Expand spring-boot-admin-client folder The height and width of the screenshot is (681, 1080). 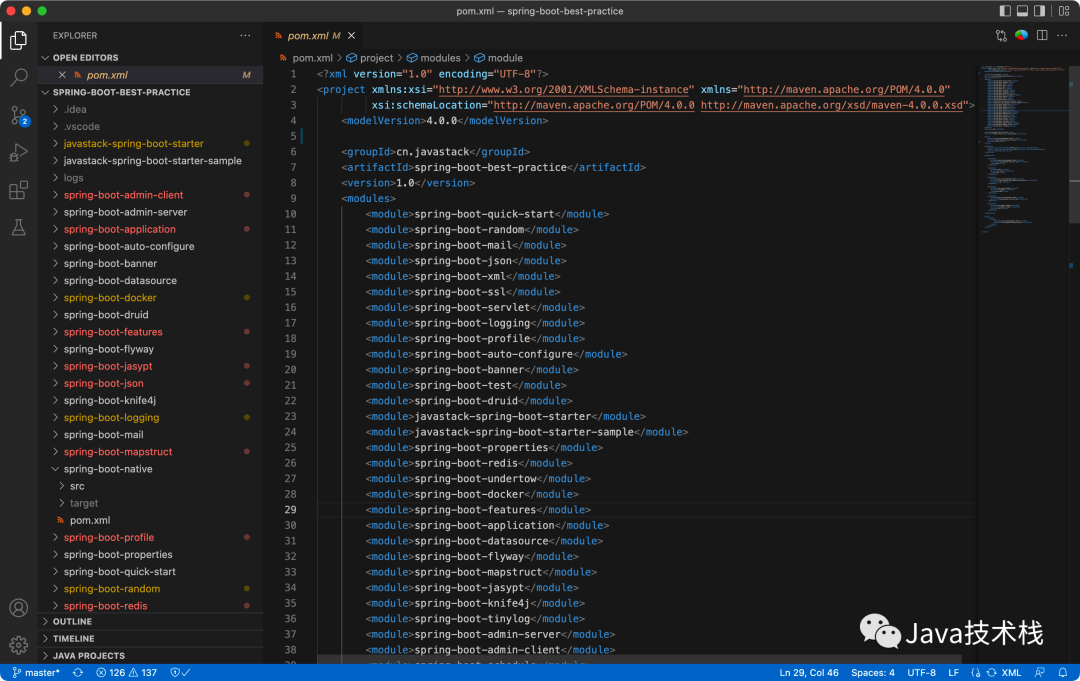point(151,195)
